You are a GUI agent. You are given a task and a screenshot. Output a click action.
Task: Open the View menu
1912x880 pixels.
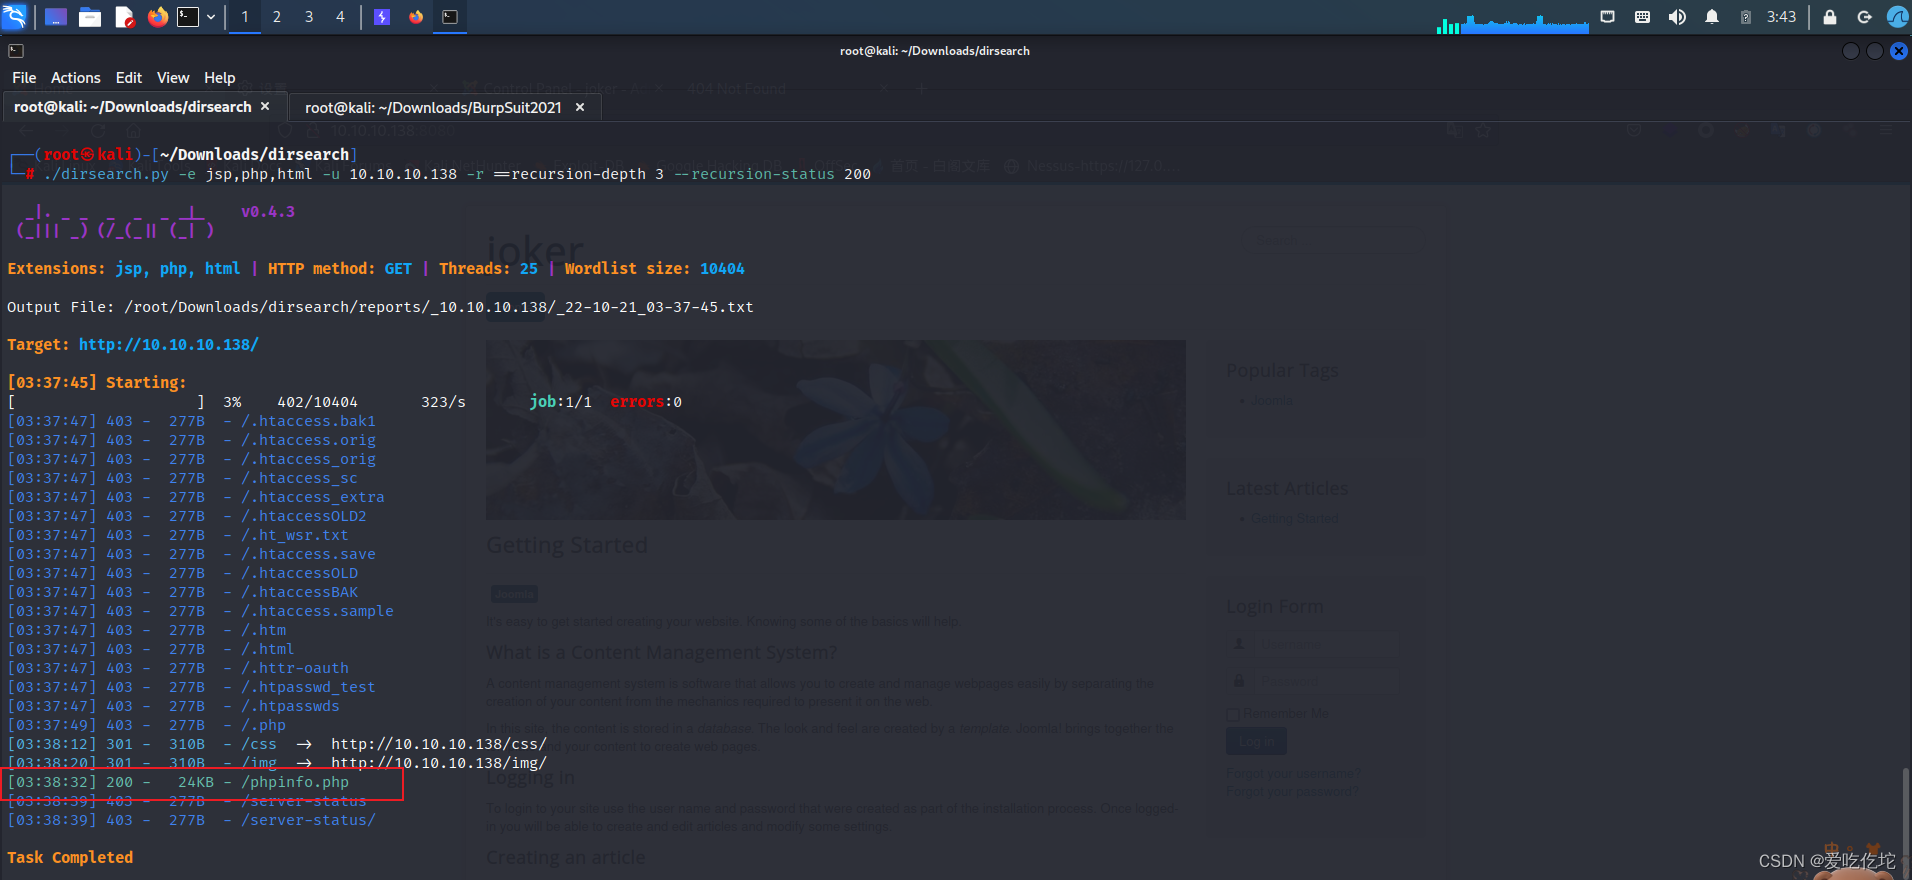pyautogui.click(x=173, y=78)
